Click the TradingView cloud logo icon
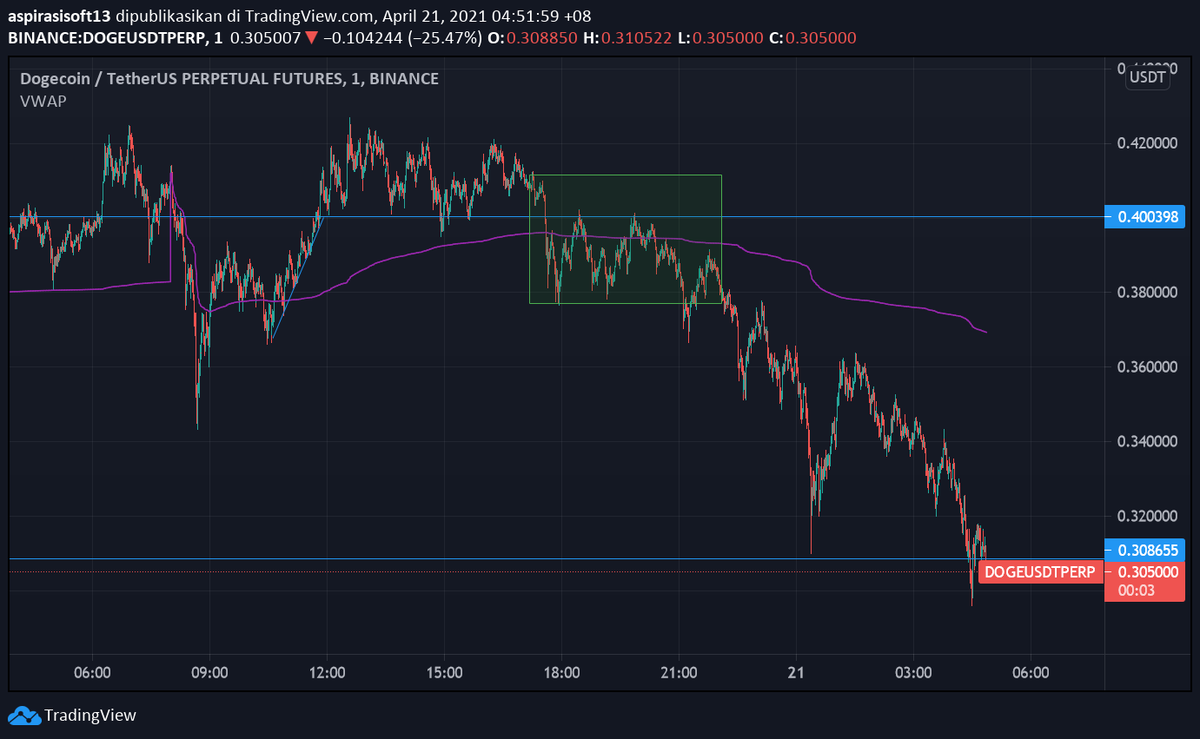The height and width of the screenshot is (739, 1200). pos(23,715)
